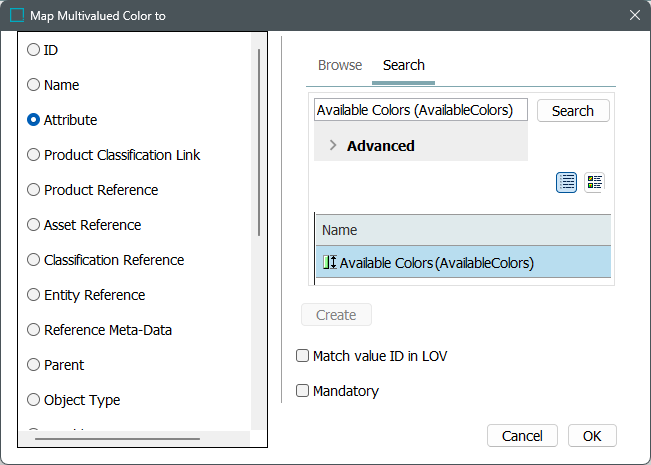Cancel the mapping dialog
The image size is (651, 465).
(x=522, y=436)
